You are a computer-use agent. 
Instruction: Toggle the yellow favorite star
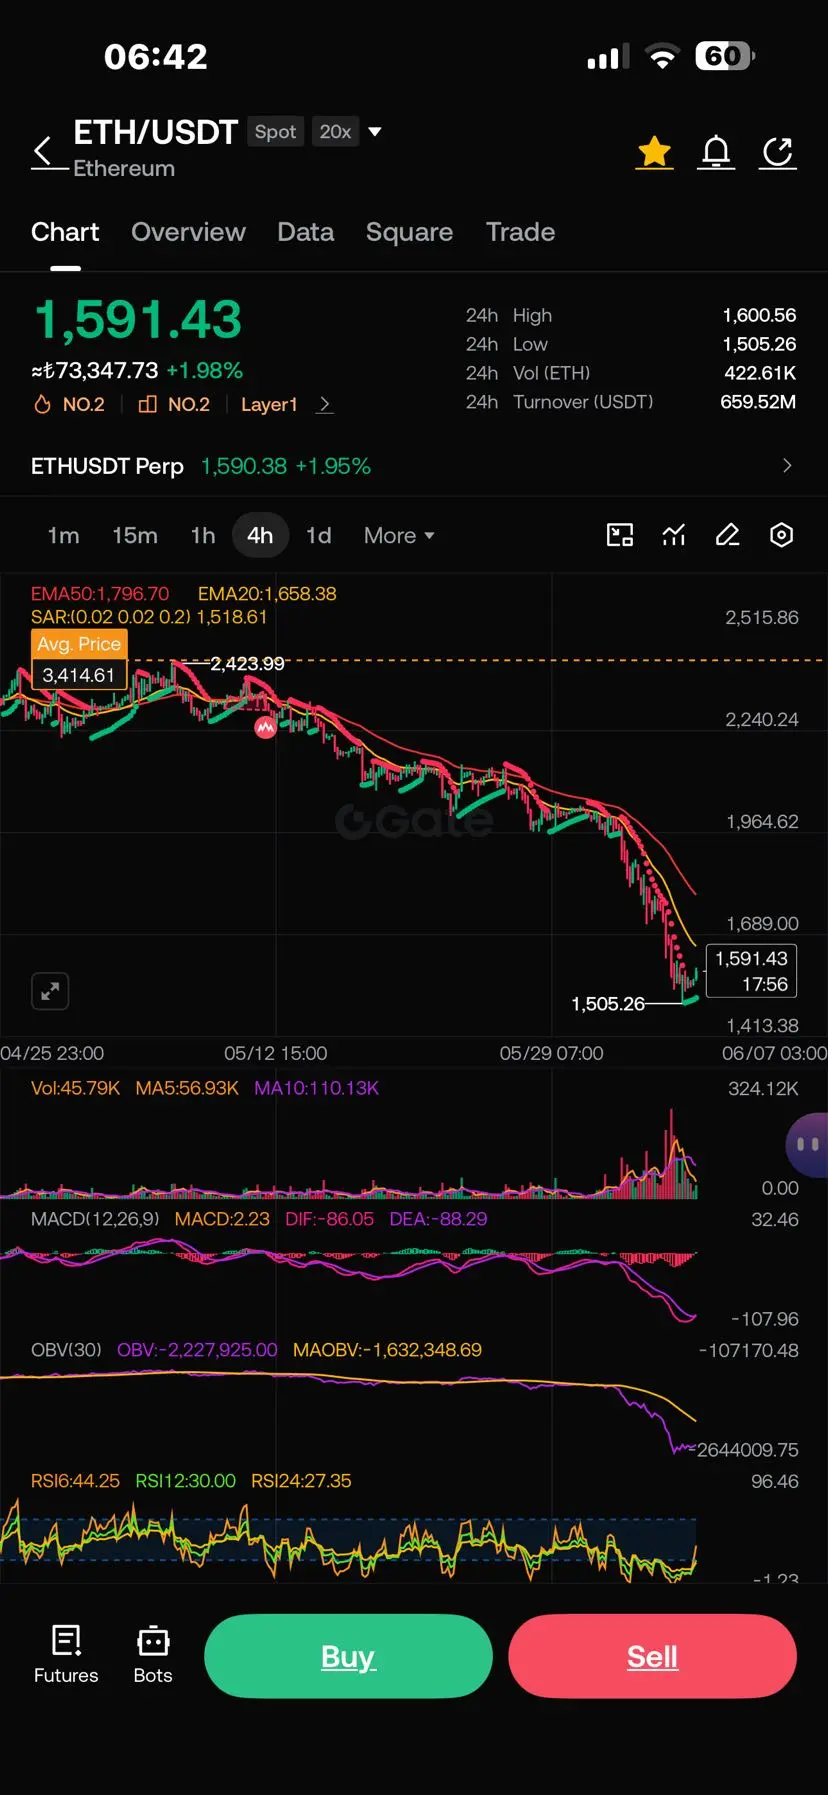tap(655, 152)
